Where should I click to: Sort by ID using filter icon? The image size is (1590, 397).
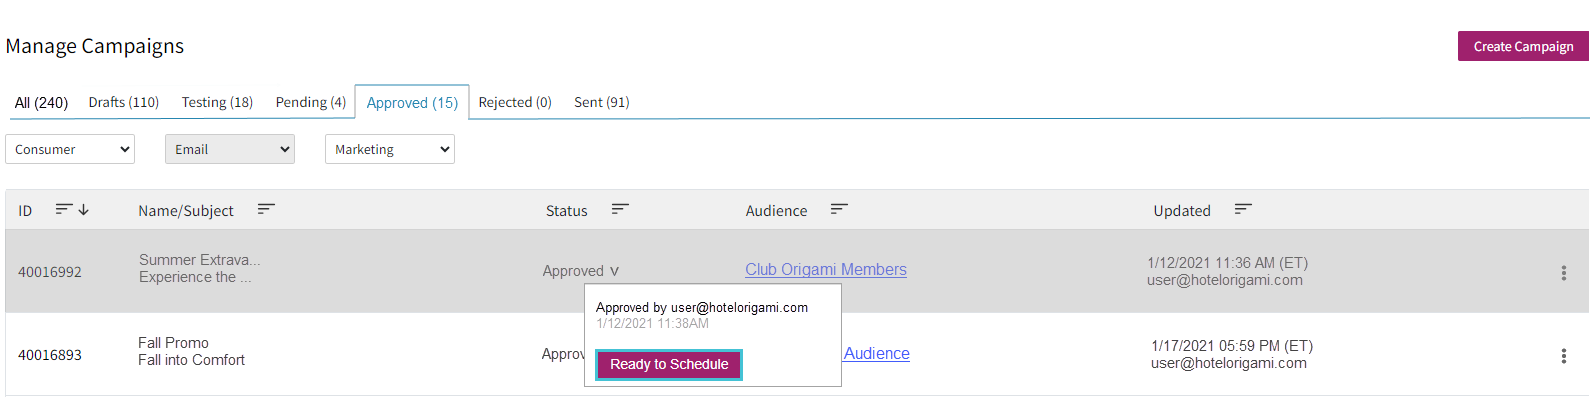pyautogui.click(x=64, y=209)
